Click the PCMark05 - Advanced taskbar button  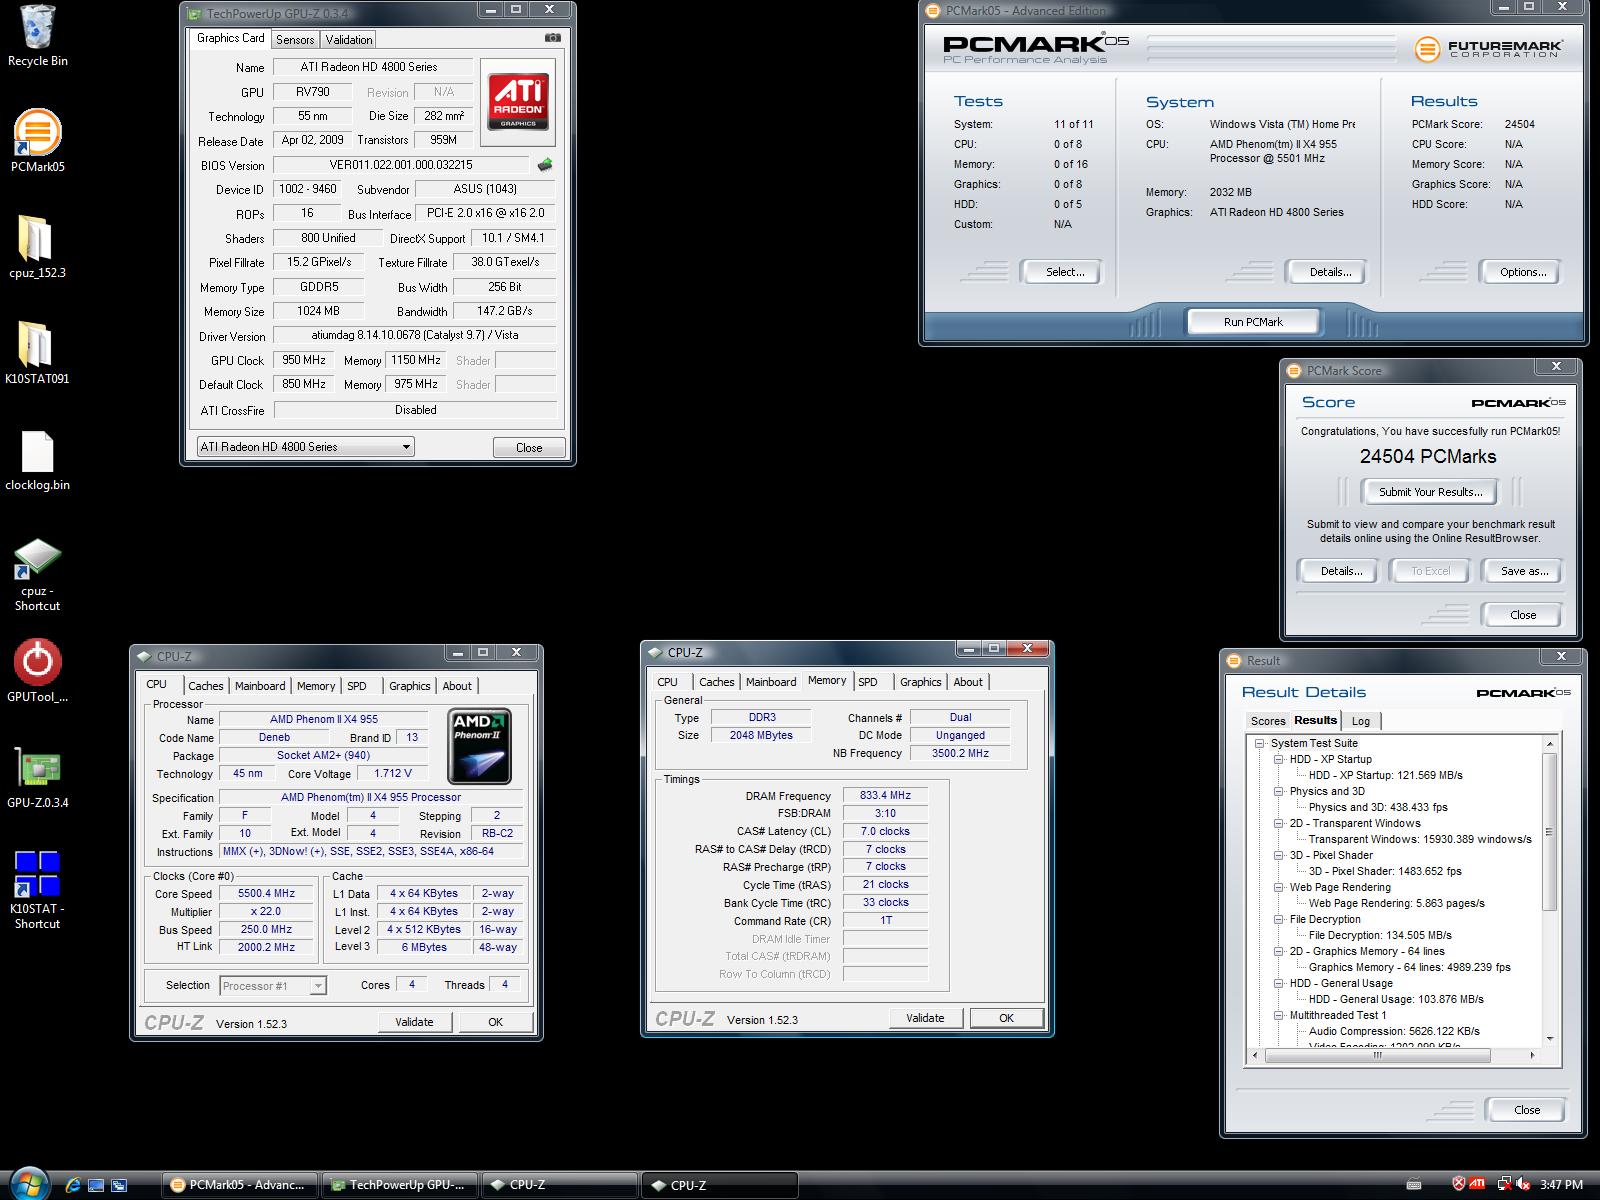pyautogui.click(x=240, y=1185)
